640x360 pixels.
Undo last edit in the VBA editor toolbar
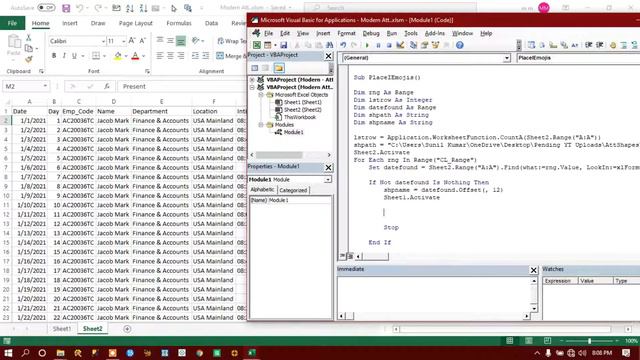[x=343, y=45]
